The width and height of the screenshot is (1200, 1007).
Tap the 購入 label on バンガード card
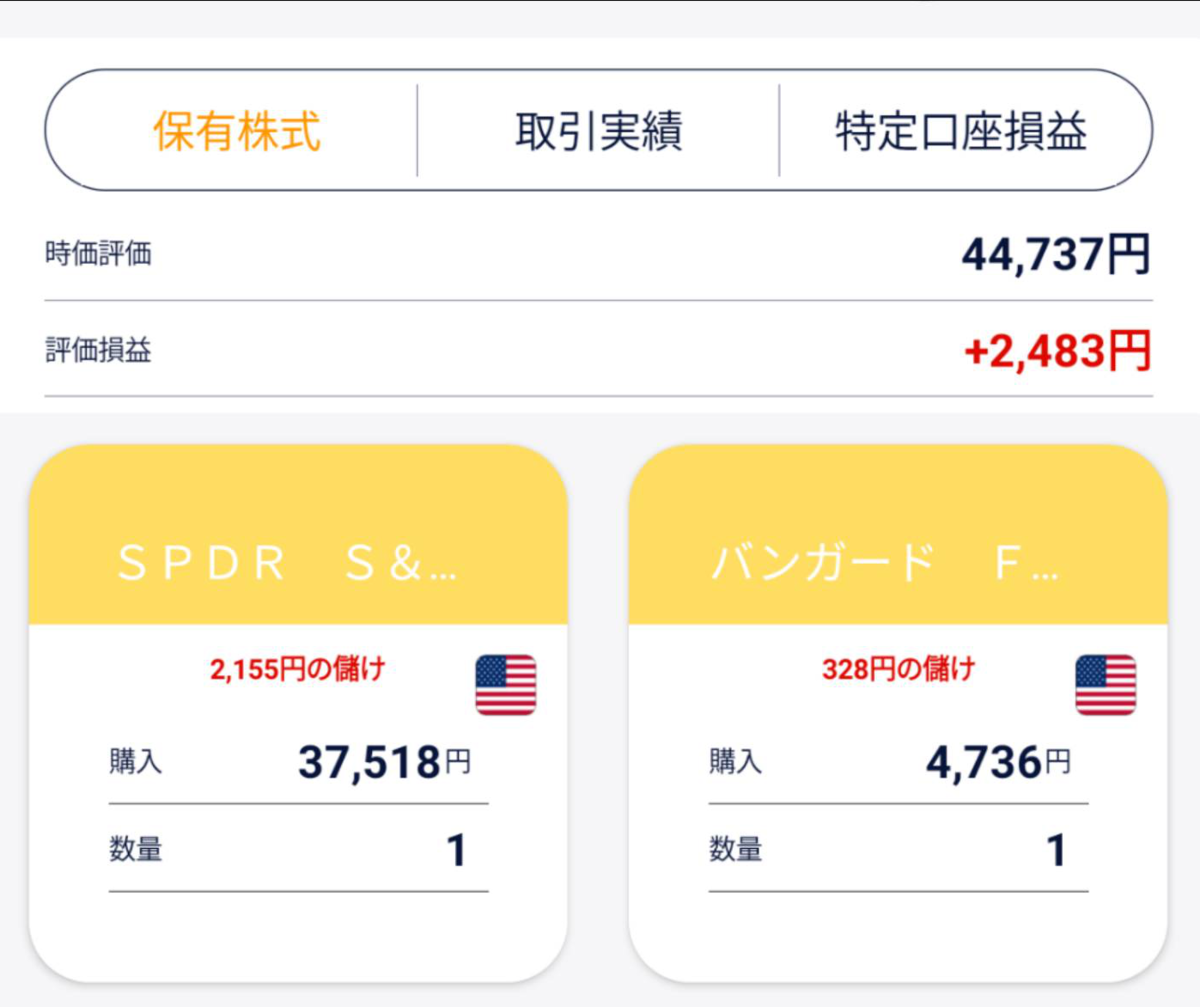tap(735, 763)
